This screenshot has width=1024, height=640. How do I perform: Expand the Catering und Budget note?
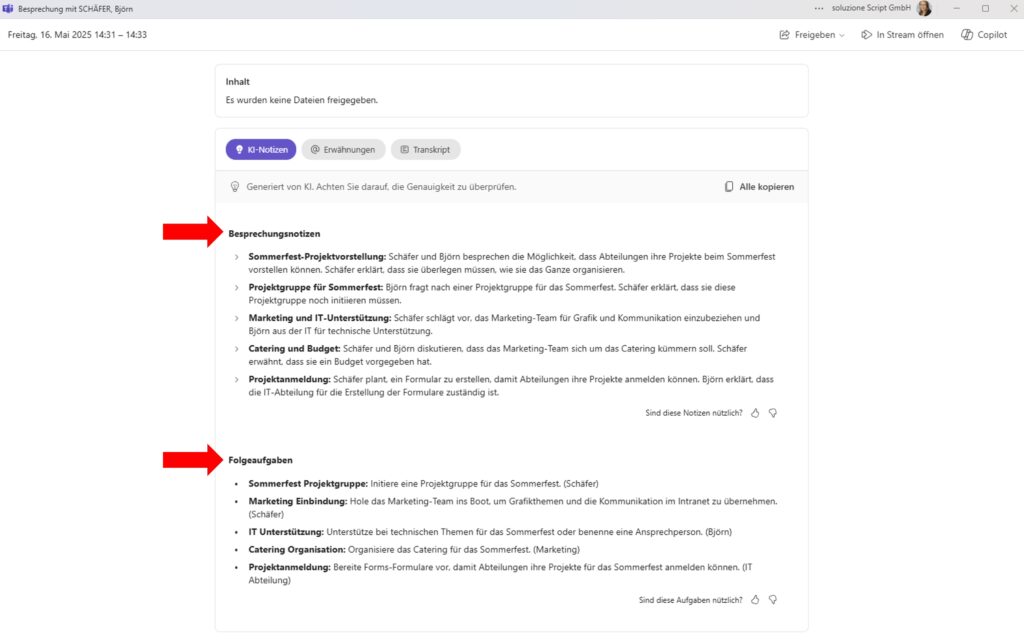point(237,349)
